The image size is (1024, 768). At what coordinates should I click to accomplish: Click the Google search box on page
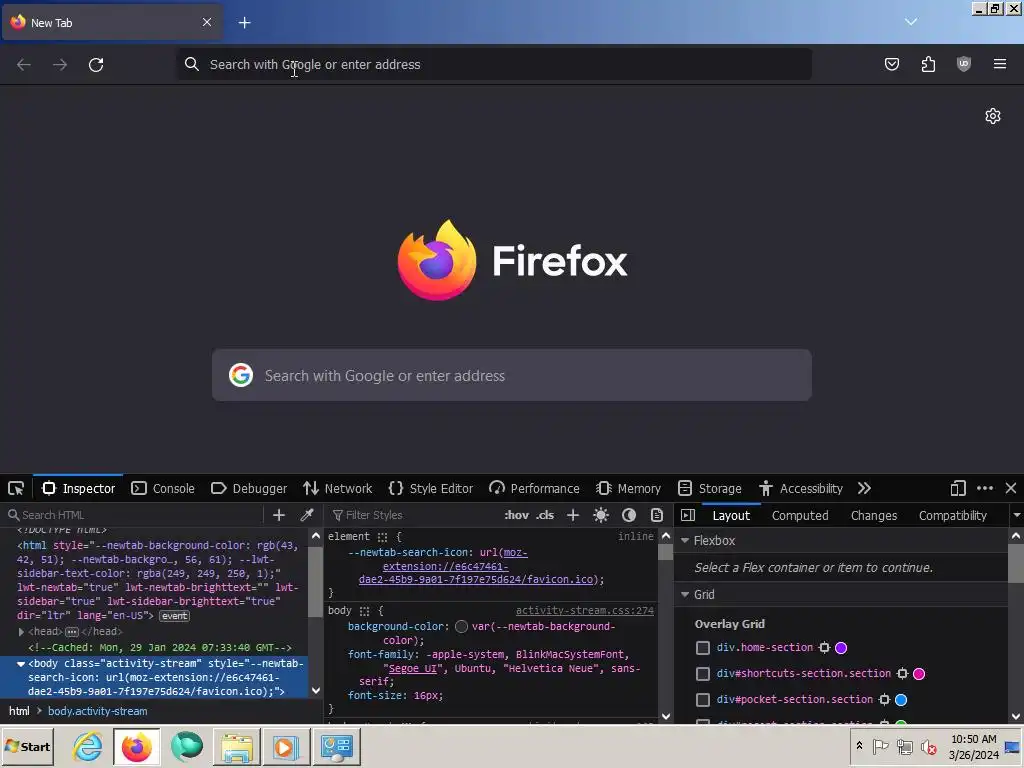512,376
